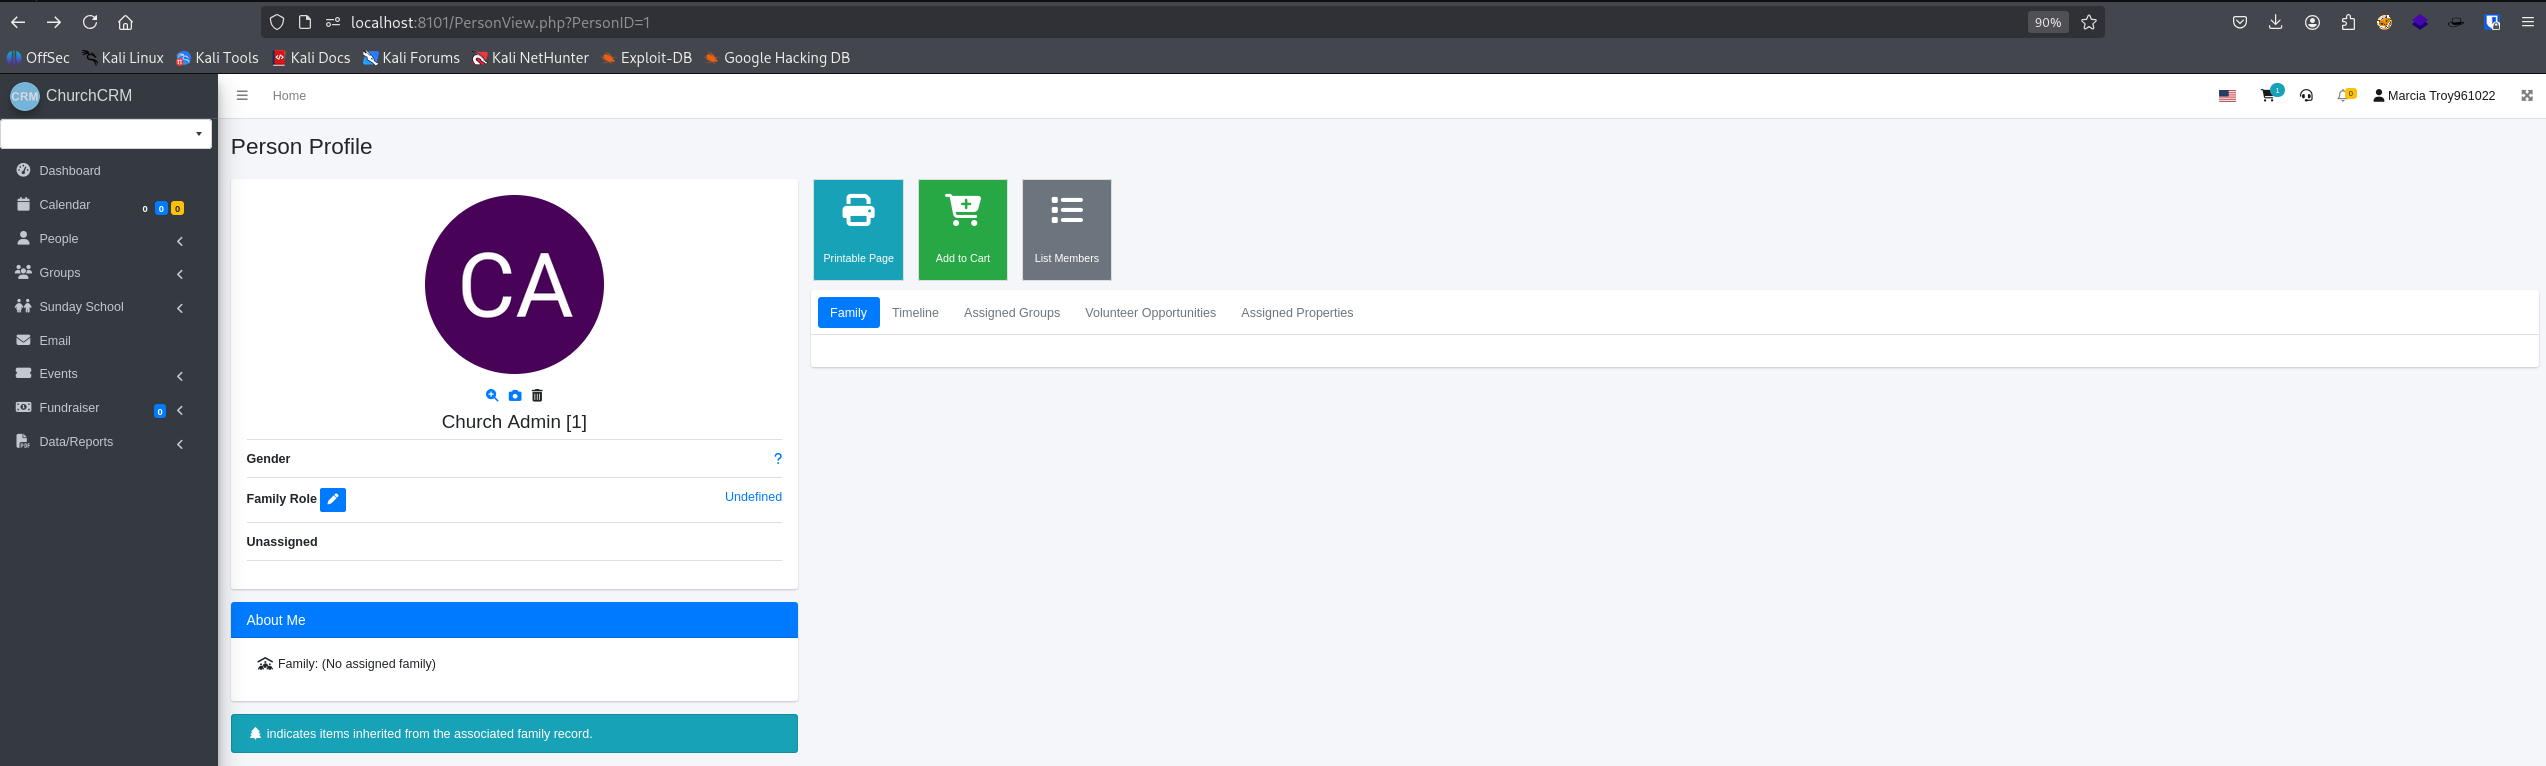This screenshot has height=766, width=2546.
Task: Click the Gender question mark link
Action: pos(778,459)
